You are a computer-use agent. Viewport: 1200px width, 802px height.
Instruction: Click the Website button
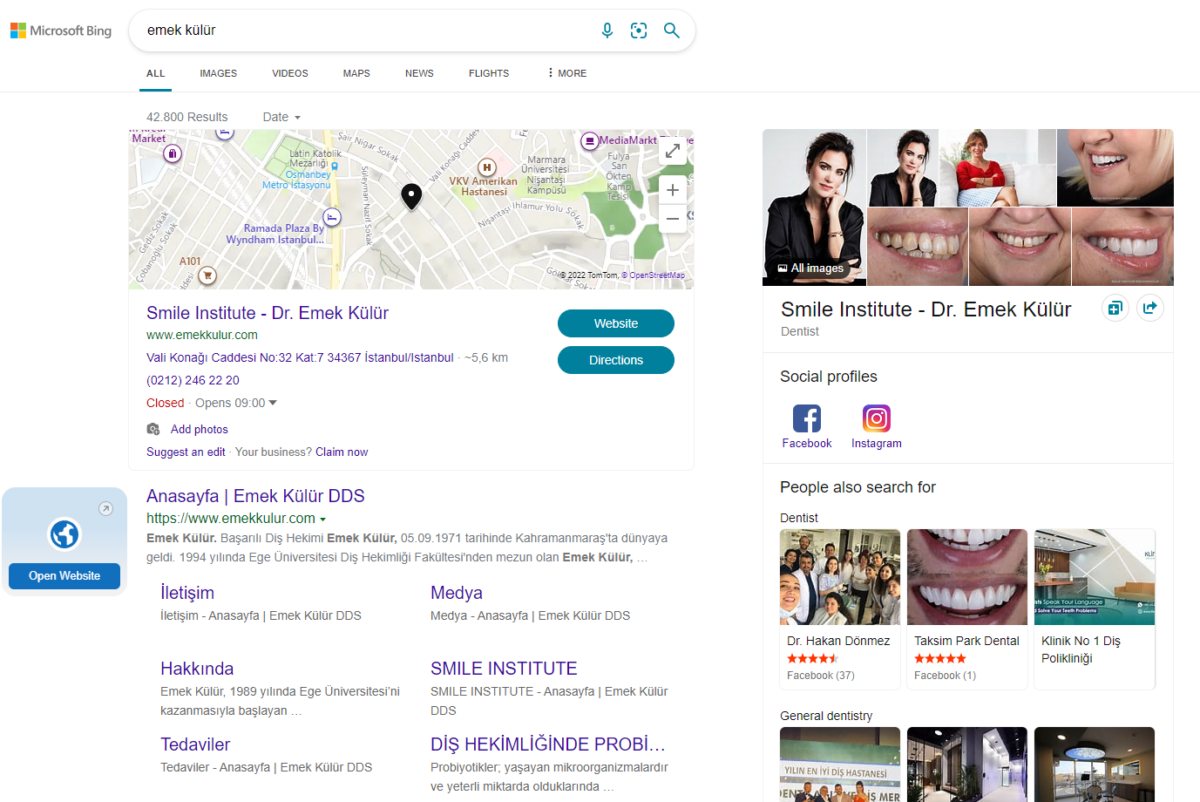coord(616,323)
